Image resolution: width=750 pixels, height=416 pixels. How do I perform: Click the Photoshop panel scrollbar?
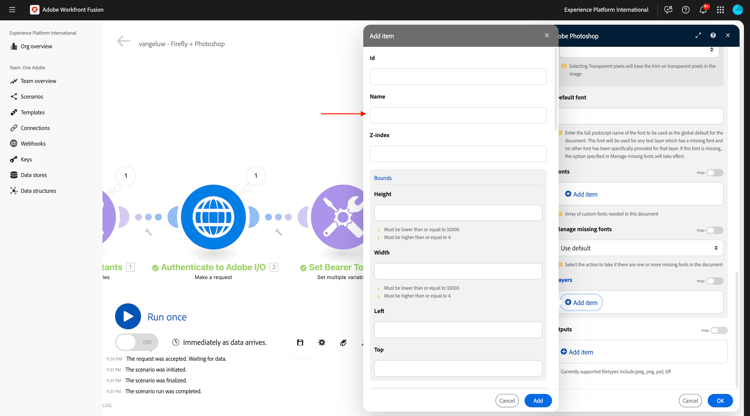737,328
